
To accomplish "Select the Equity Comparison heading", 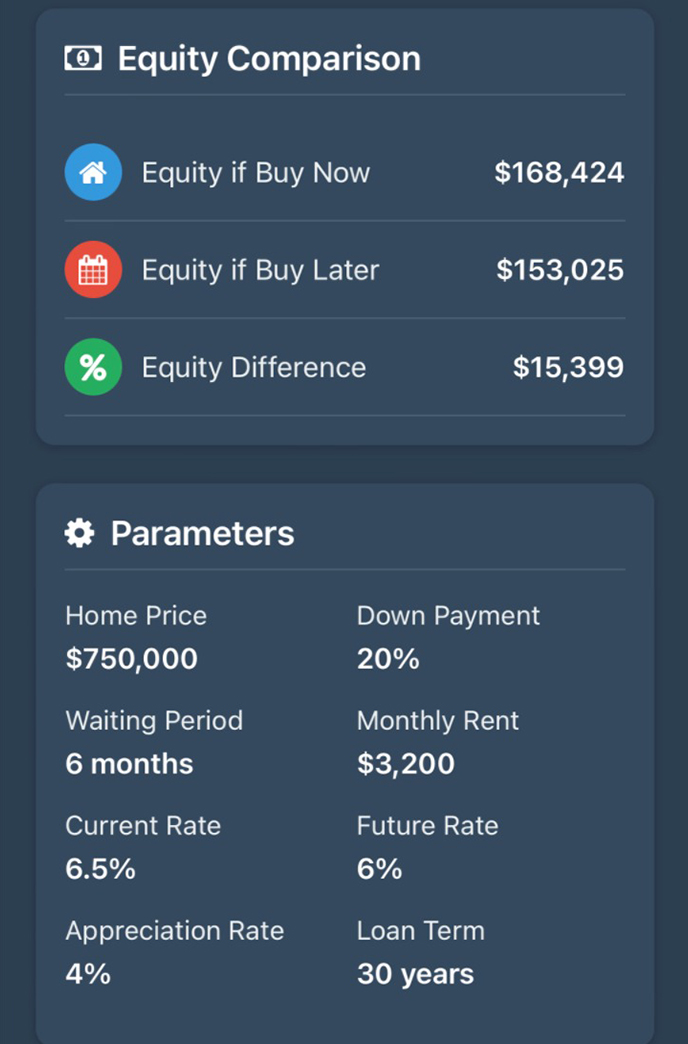I will (269, 59).
